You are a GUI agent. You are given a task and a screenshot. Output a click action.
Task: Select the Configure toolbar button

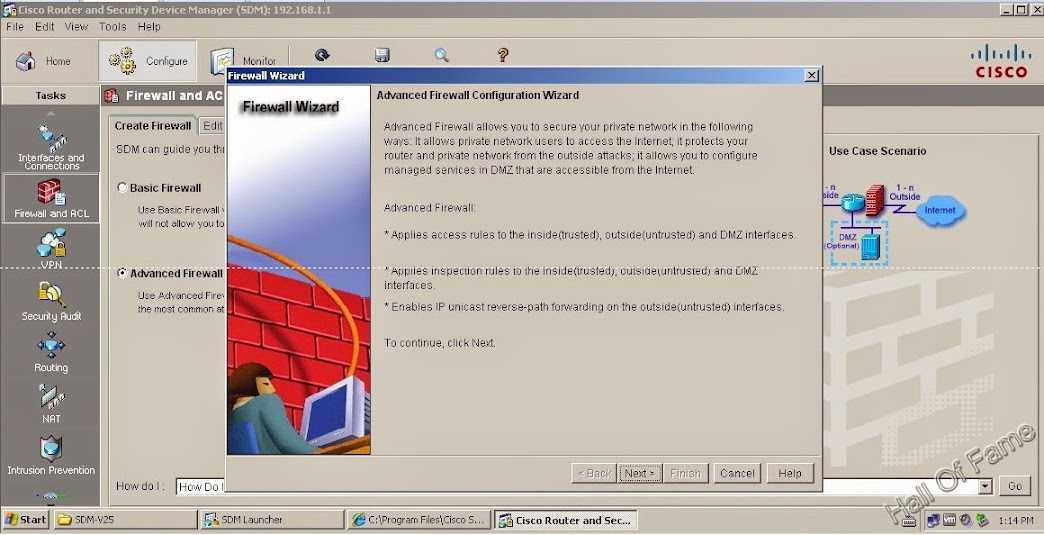coord(148,61)
